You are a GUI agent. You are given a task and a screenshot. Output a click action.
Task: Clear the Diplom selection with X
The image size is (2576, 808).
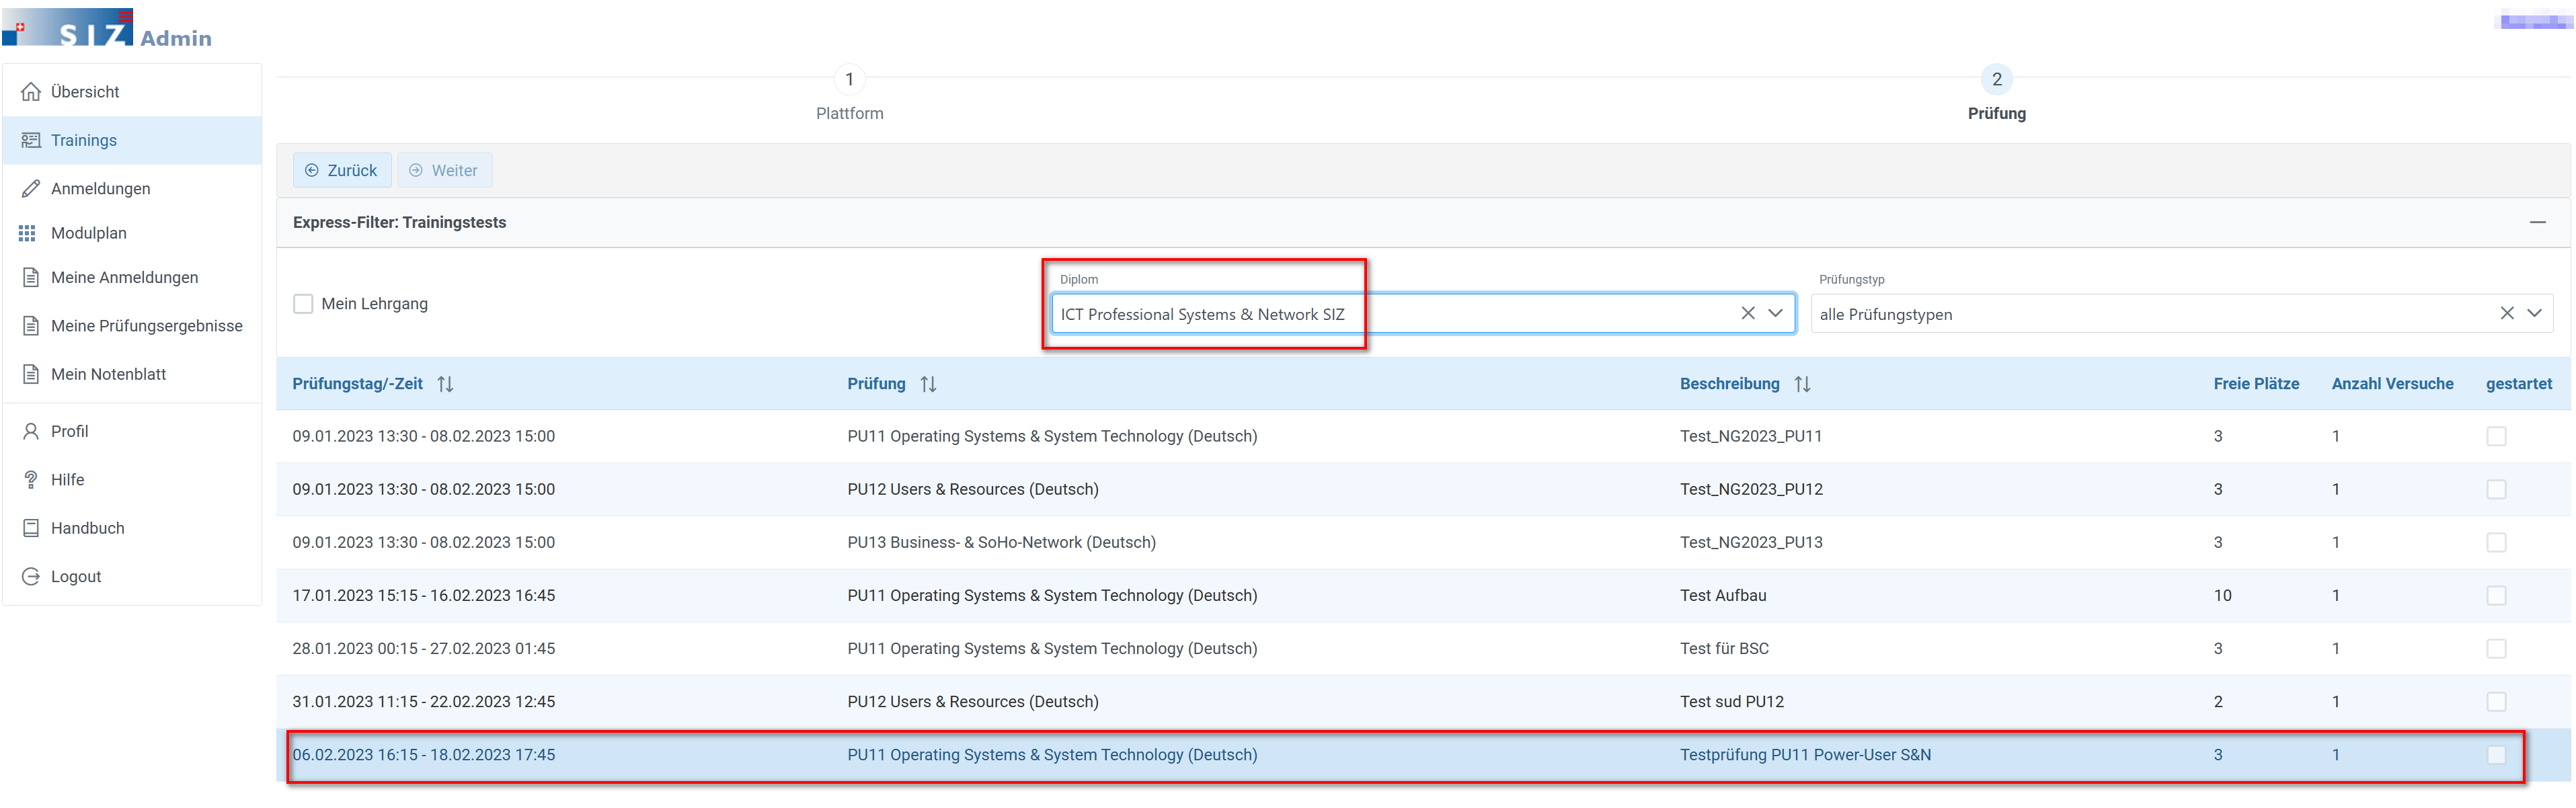coord(1748,313)
